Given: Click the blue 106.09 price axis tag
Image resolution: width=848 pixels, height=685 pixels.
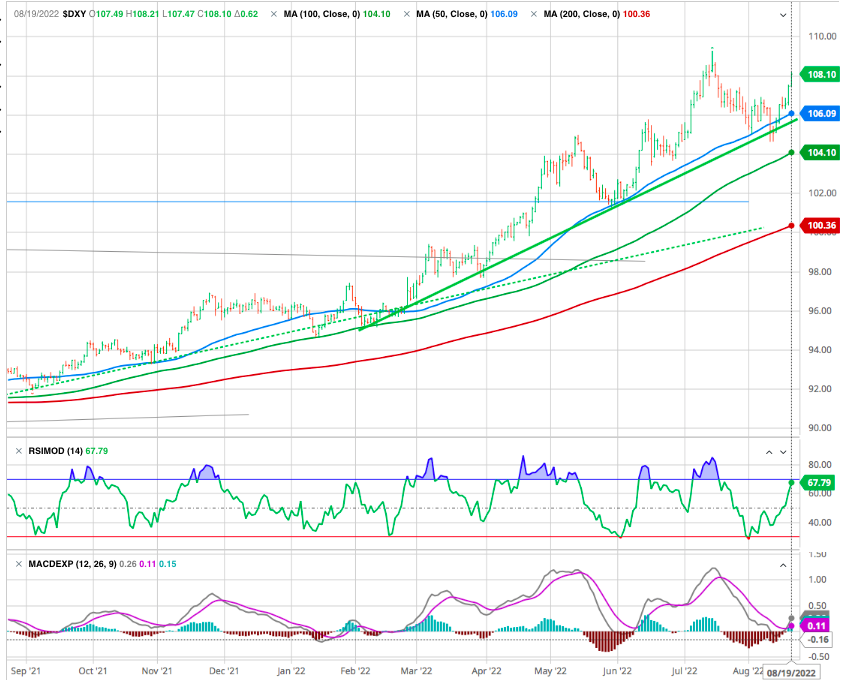Looking at the screenshot, I should [x=820, y=114].
